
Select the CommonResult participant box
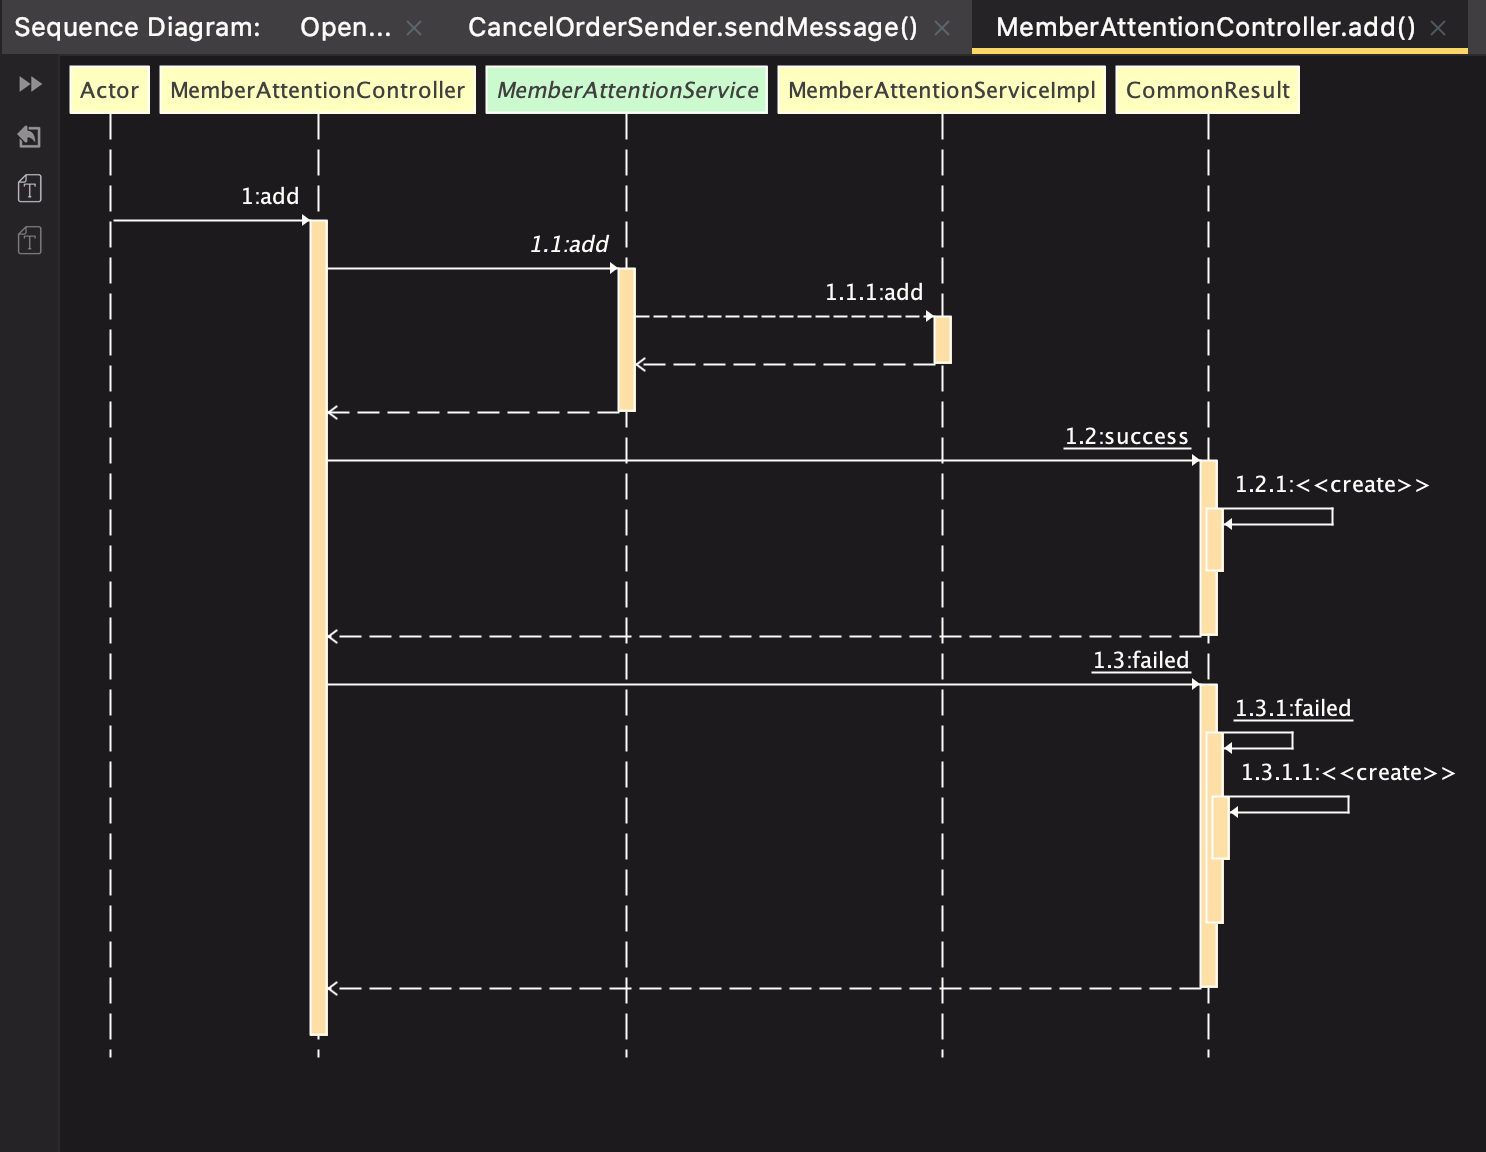pyautogui.click(x=1208, y=90)
